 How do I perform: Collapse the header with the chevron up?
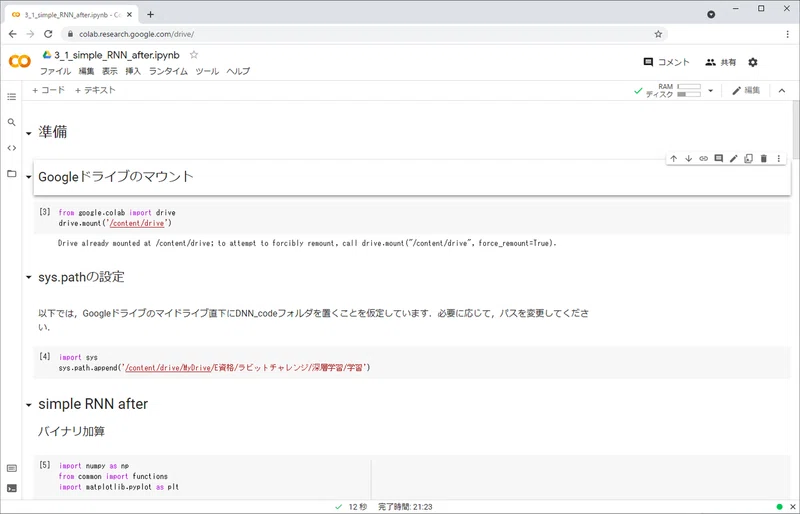point(782,91)
